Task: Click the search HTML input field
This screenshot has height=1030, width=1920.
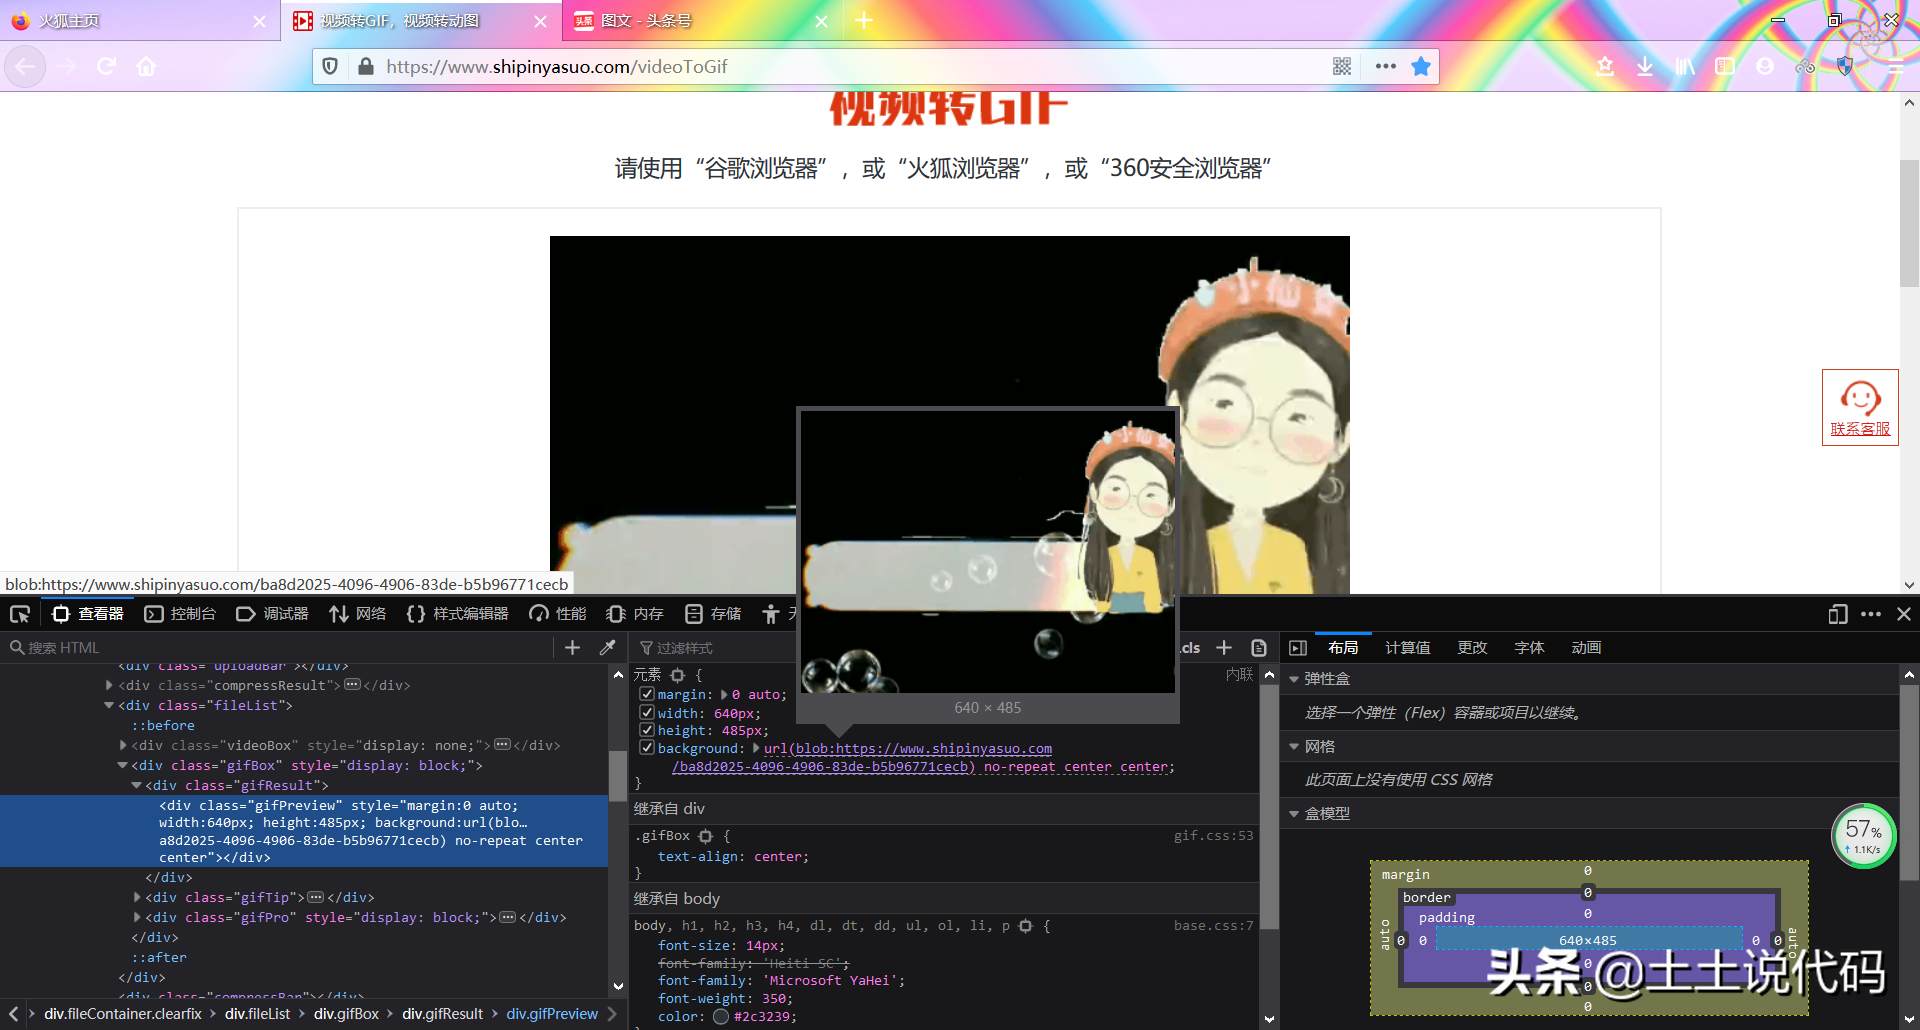Action: tap(280, 648)
